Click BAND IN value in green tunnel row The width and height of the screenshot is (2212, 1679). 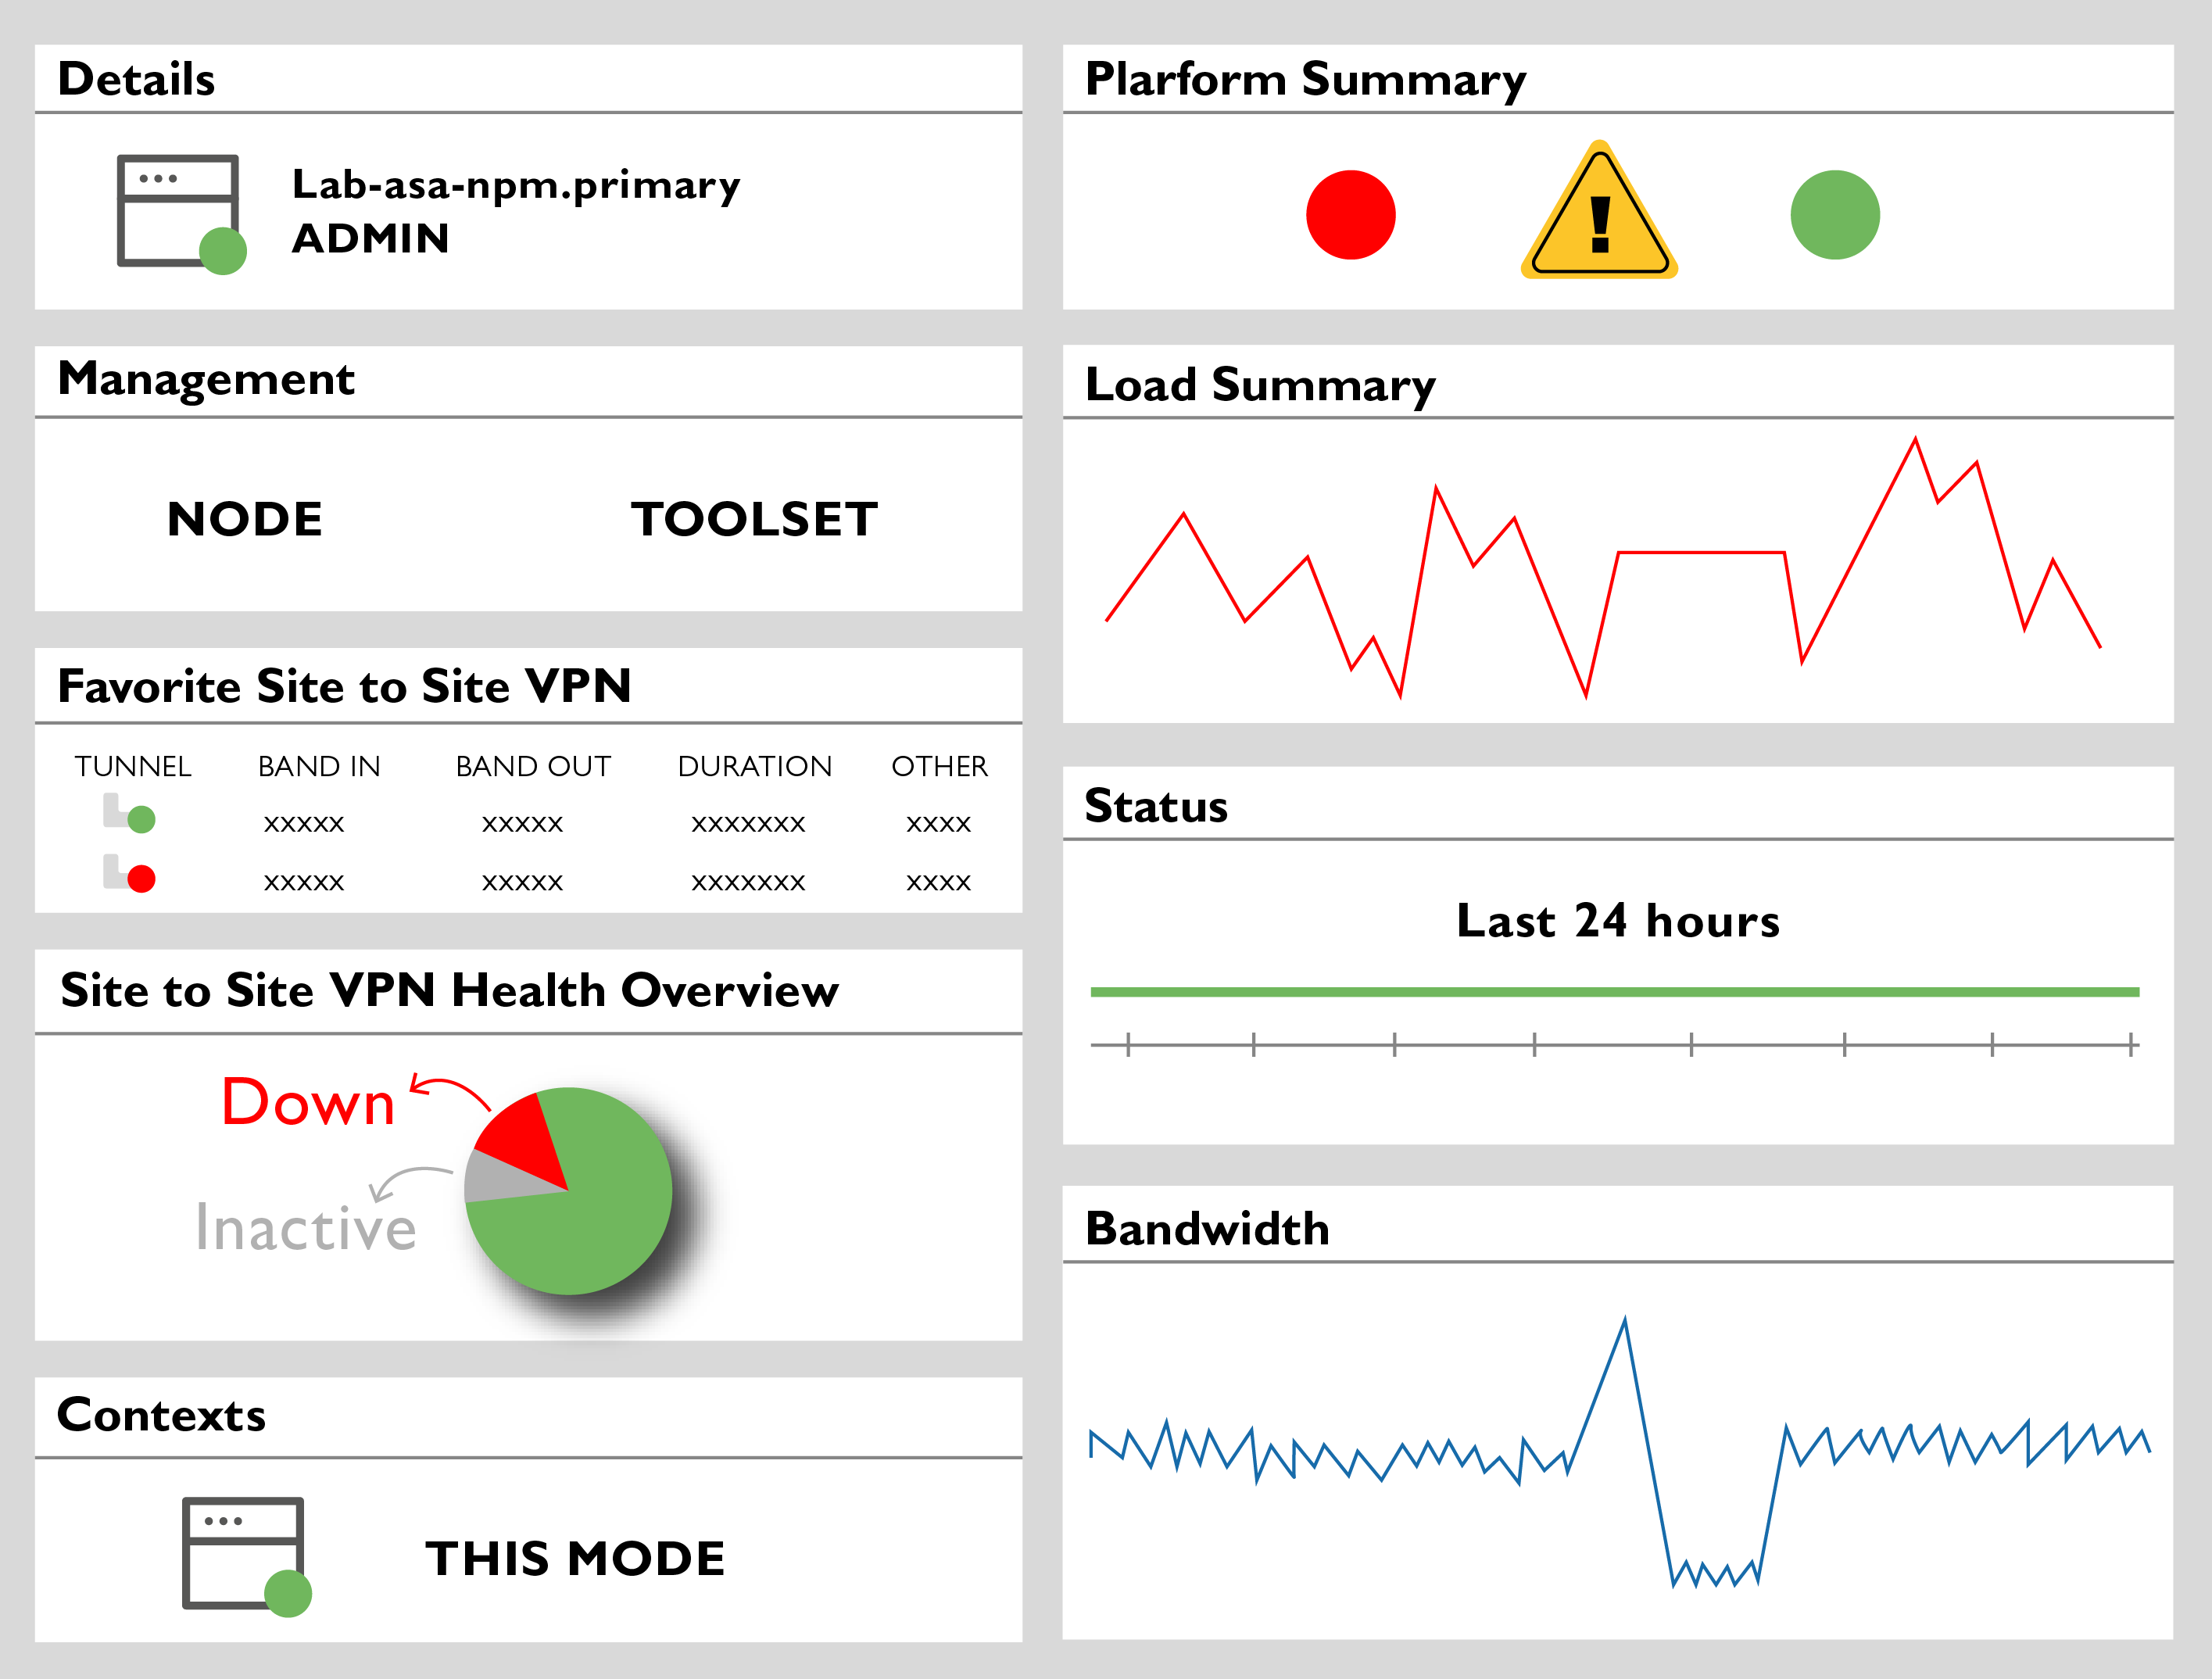304,824
